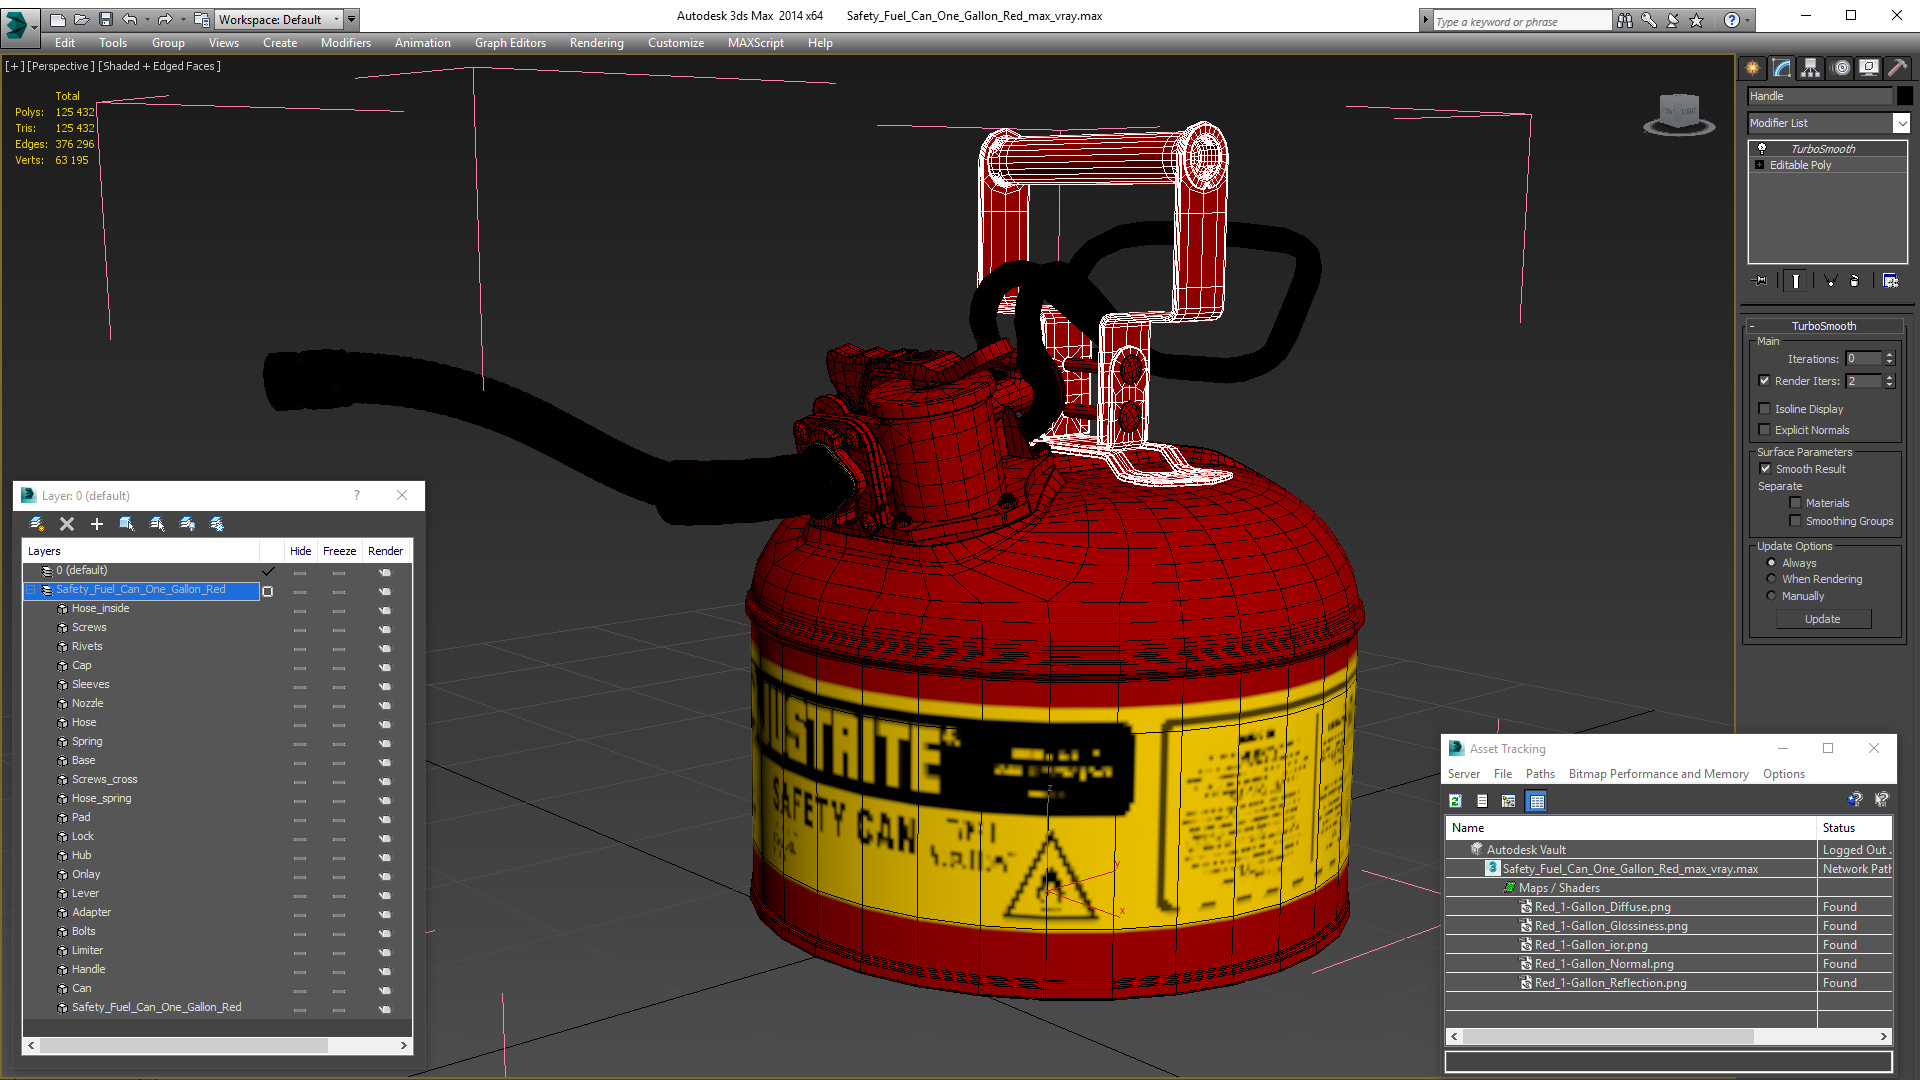Screen dimensions: 1920x1080
Task: Expand the Editable Poly stack entry
Action: [1759, 164]
